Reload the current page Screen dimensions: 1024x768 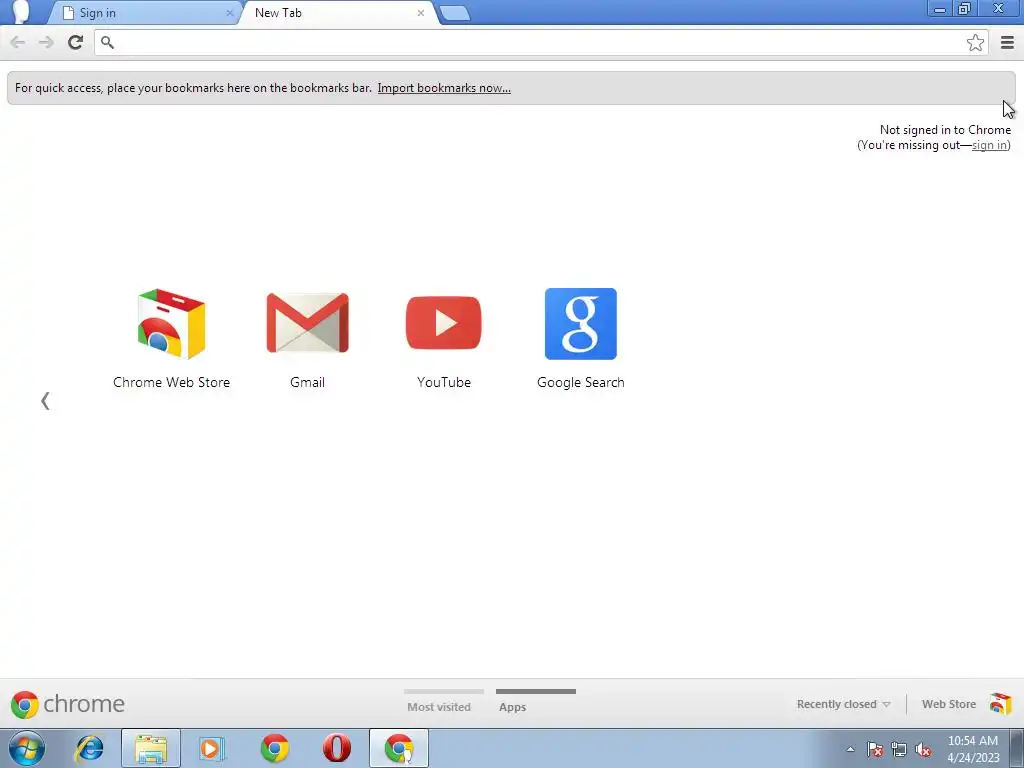pyautogui.click(x=75, y=42)
